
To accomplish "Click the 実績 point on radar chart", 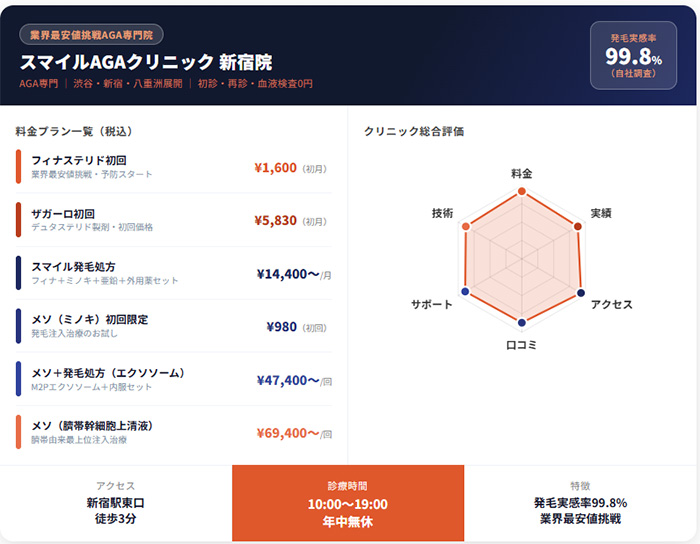I will click(579, 227).
